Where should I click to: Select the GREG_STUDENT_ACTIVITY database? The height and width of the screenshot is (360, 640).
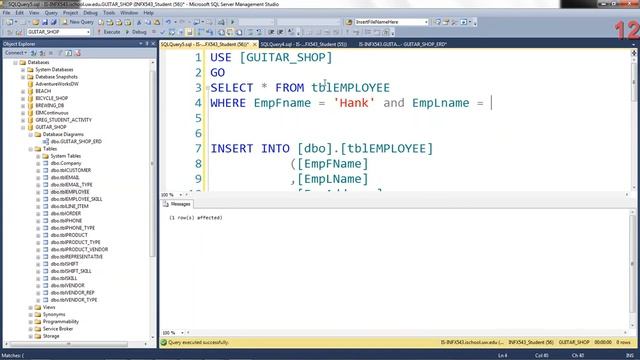63,120
